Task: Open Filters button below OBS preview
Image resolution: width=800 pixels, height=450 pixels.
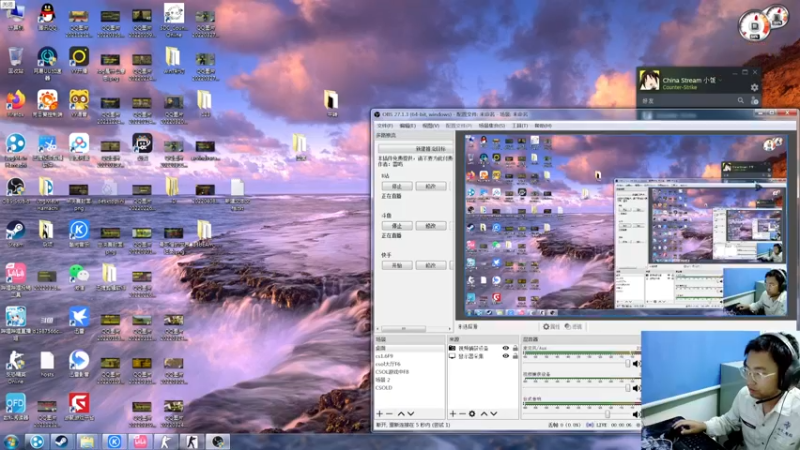Action: [574, 327]
